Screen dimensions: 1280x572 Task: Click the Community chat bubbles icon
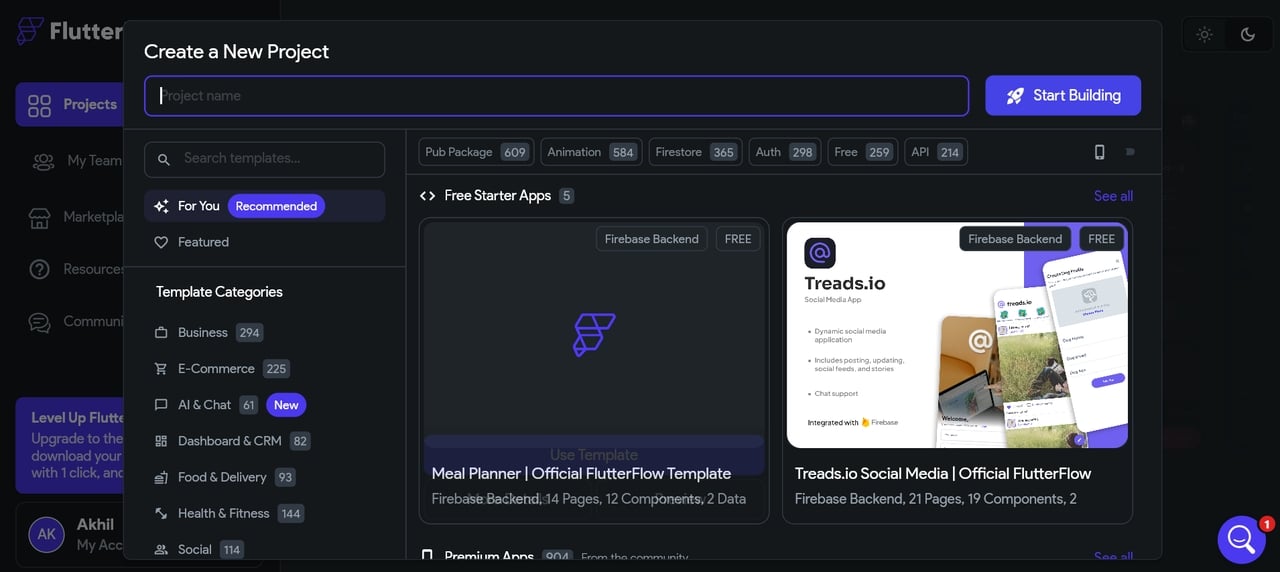tap(39, 323)
